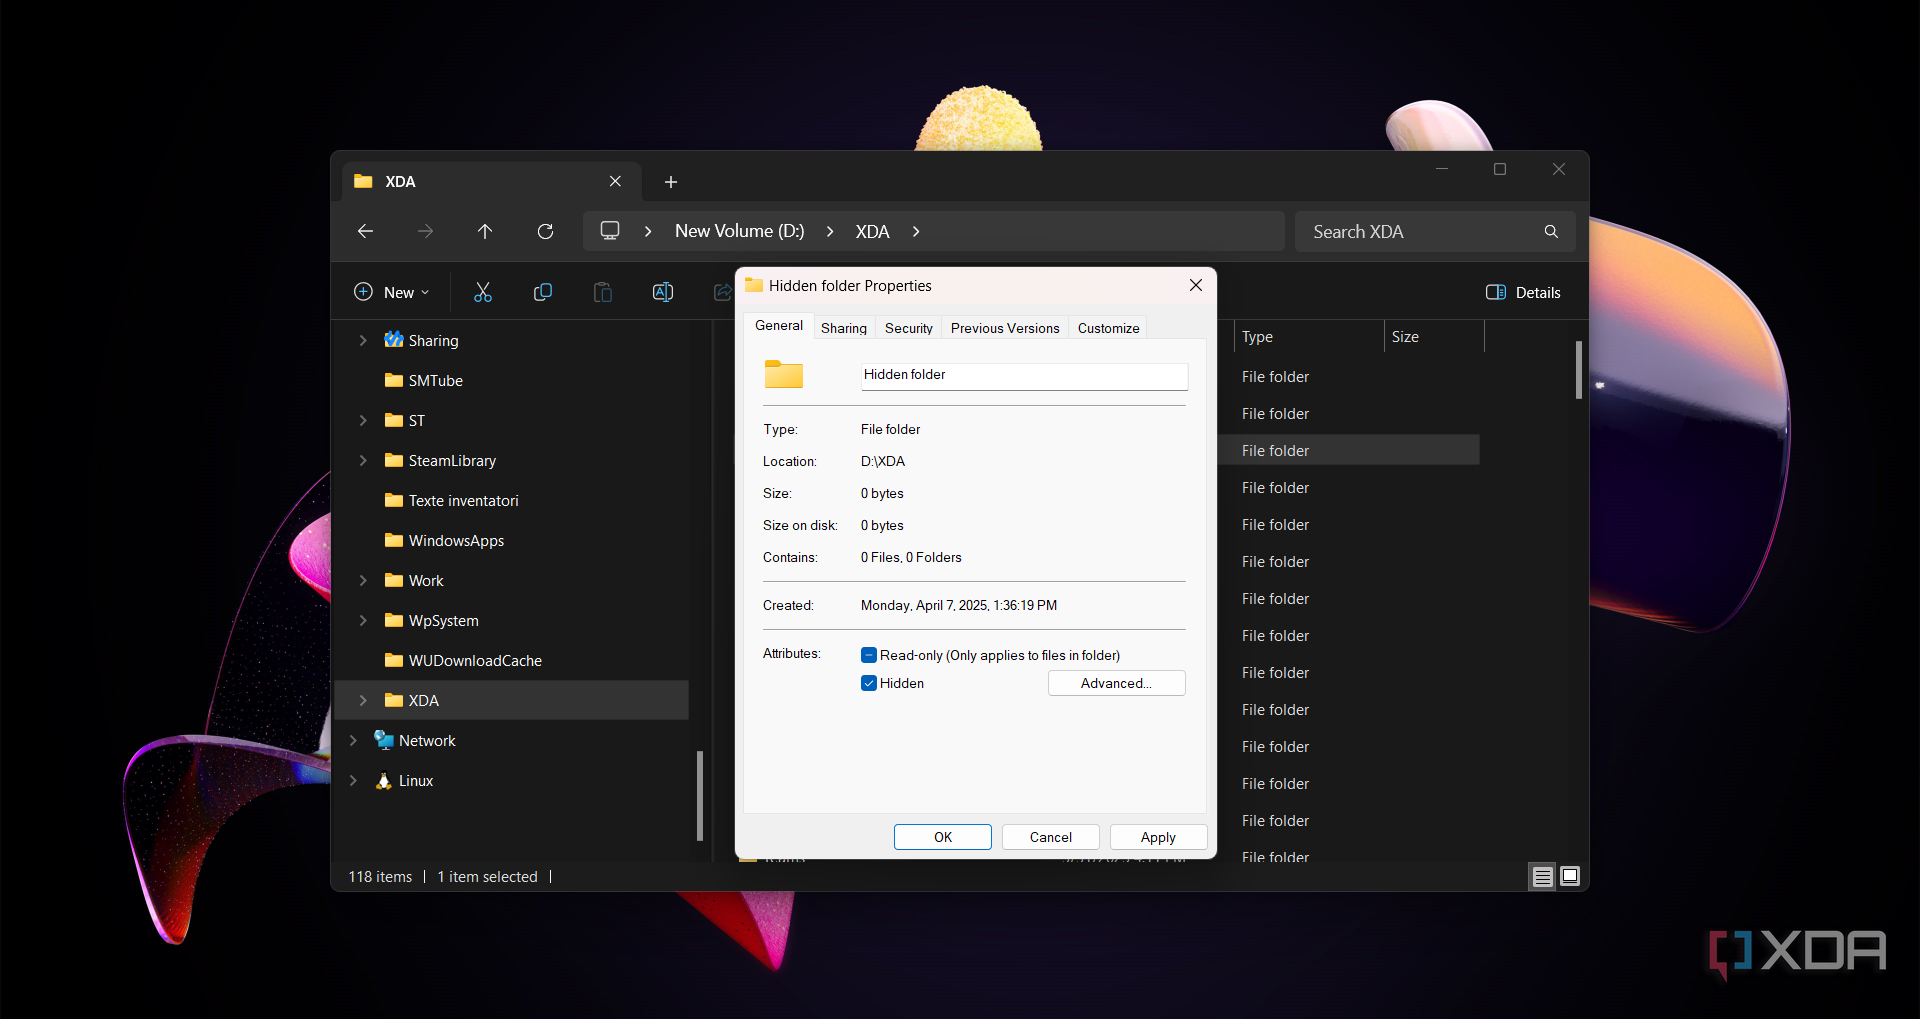Refresh the XDA folder view

[x=545, y=231]
